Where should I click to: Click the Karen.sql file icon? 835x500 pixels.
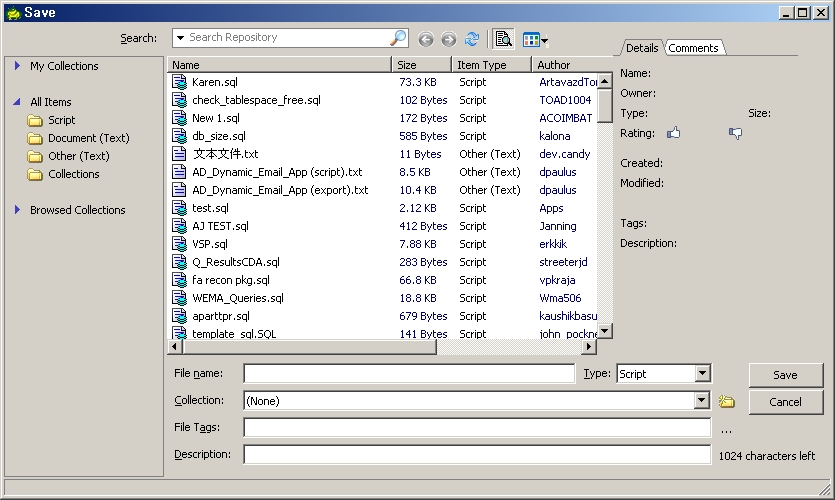179,82
